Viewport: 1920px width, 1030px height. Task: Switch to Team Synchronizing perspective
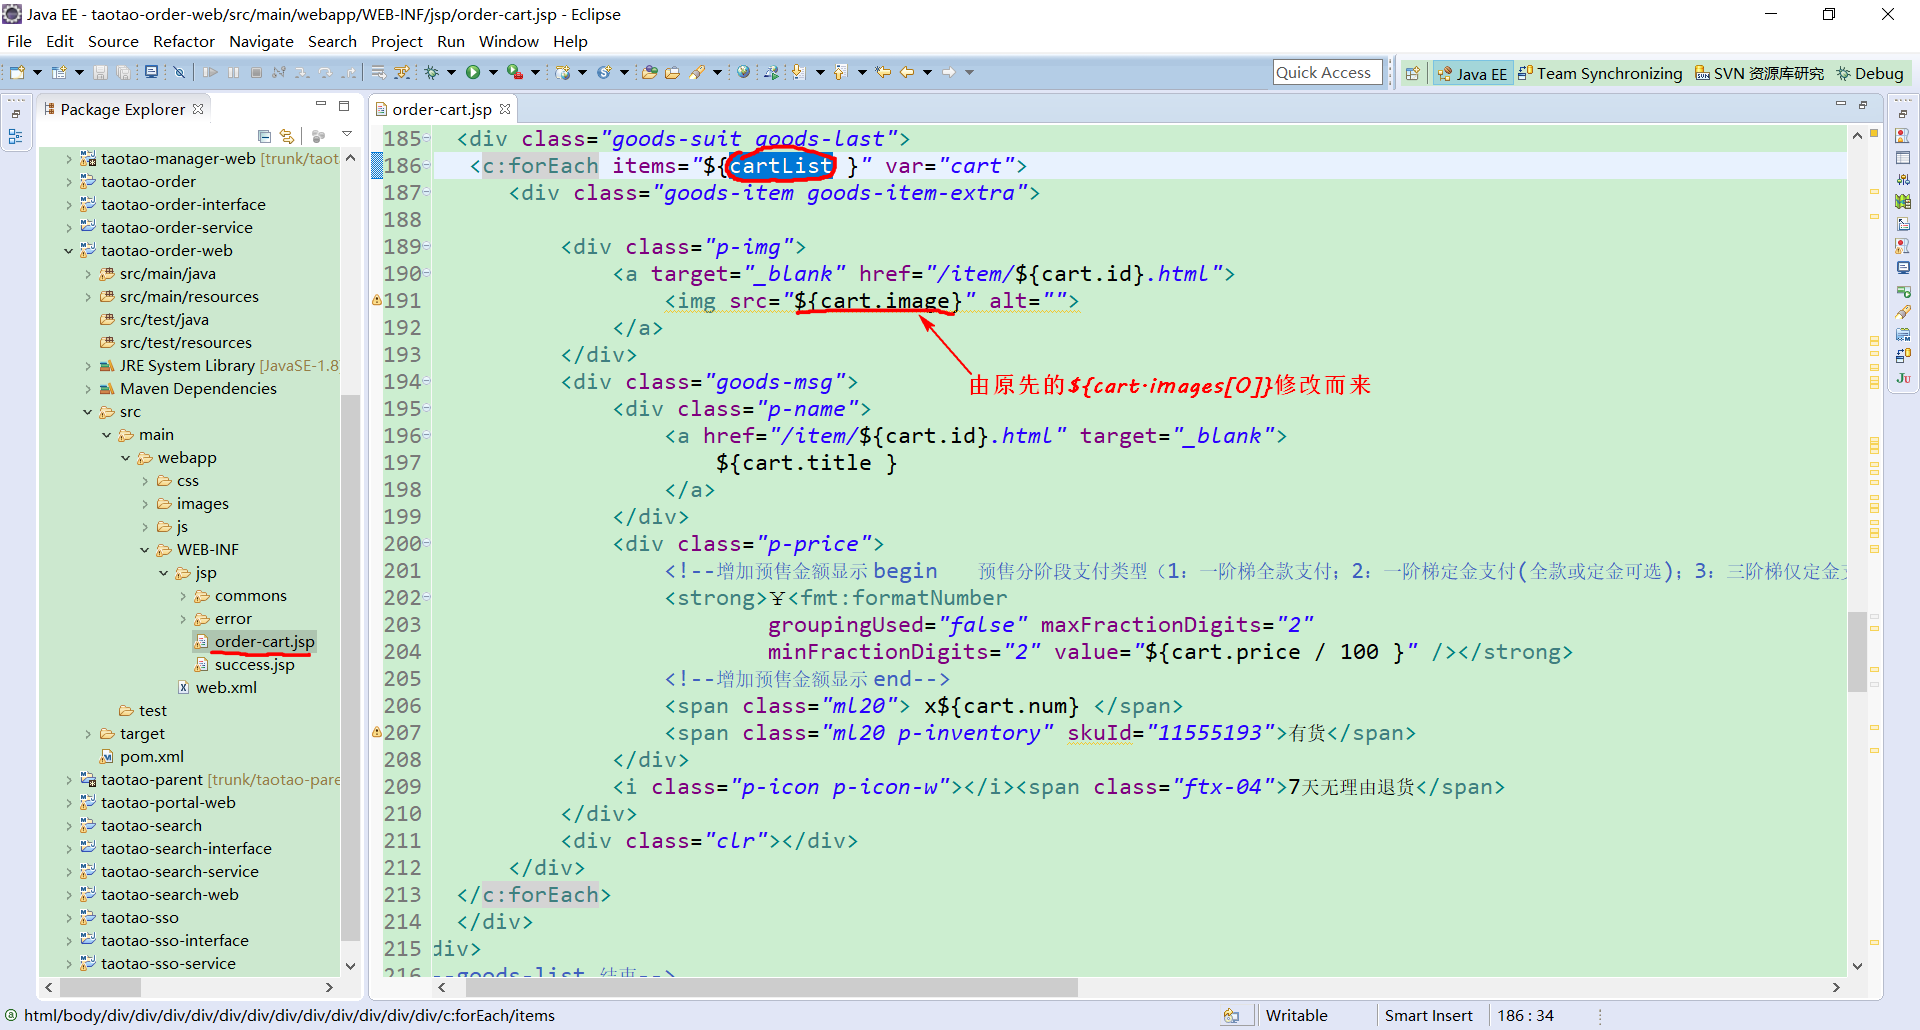1599,73
